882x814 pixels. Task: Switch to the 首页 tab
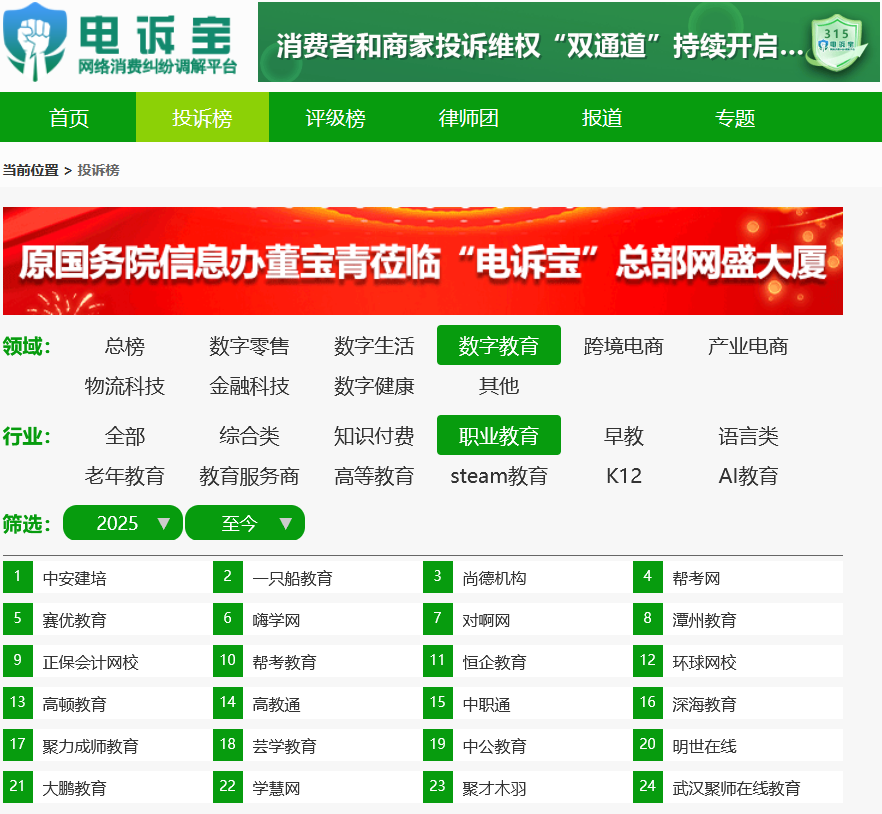tap(67, 117)
